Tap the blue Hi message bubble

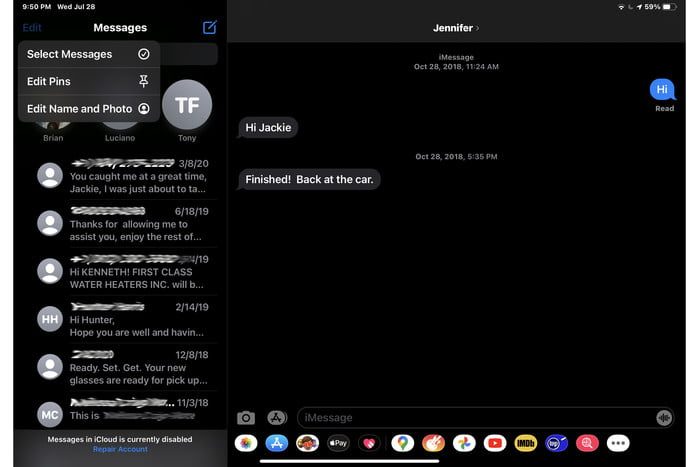662,89
